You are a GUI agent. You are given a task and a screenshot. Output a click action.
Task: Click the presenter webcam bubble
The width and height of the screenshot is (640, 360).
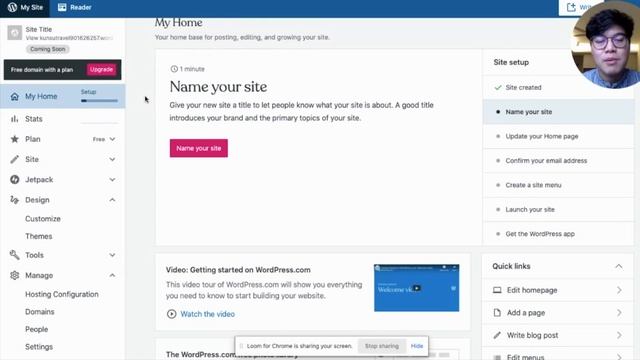[x=606, y=44]
